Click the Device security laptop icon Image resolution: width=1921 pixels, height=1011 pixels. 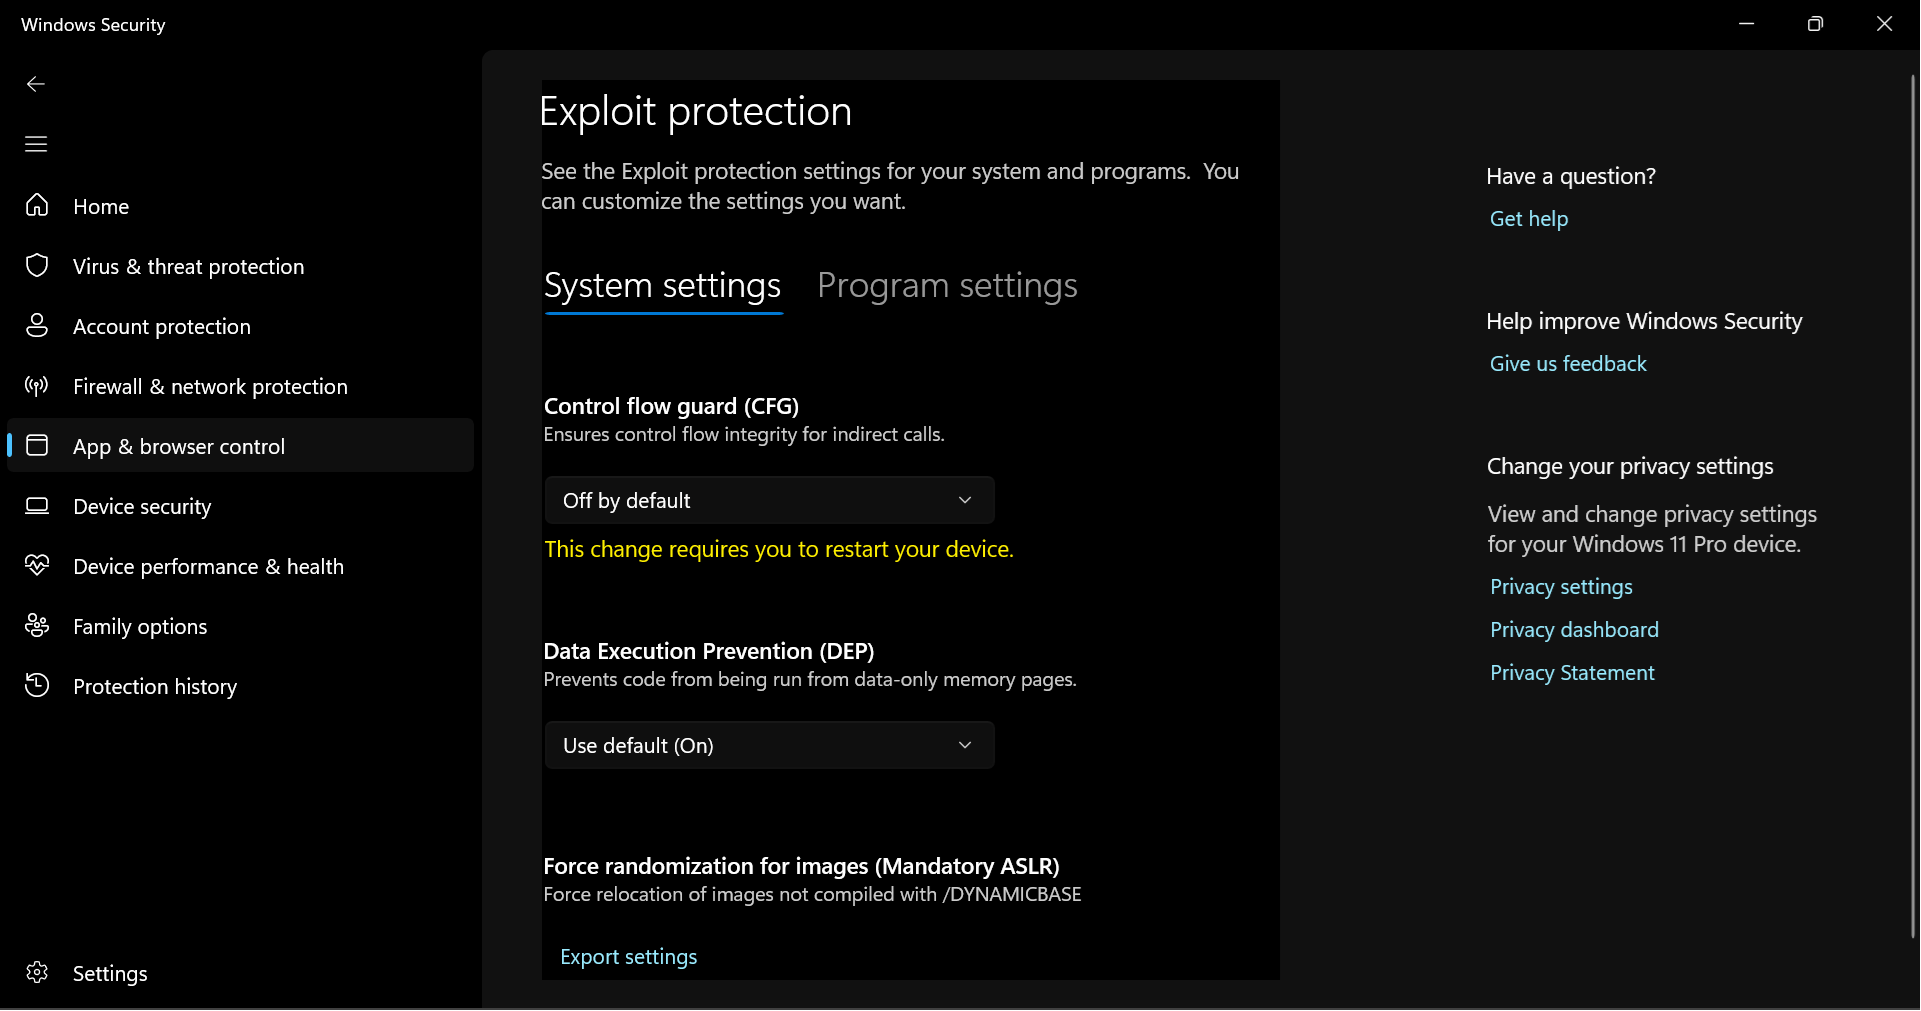click(x=37, y=505)
